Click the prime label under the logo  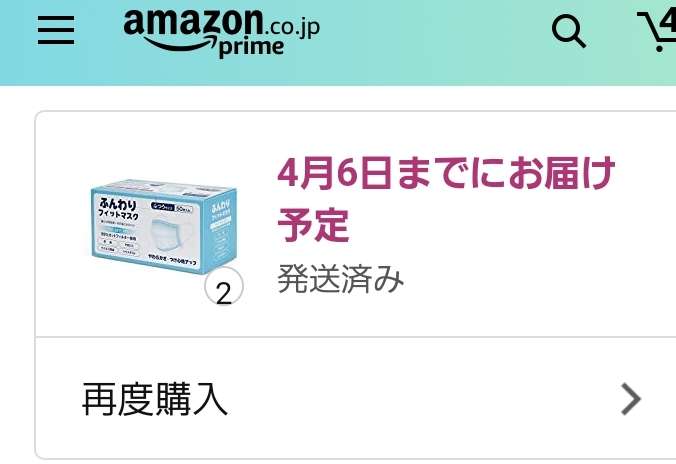(x=252, y=48)
